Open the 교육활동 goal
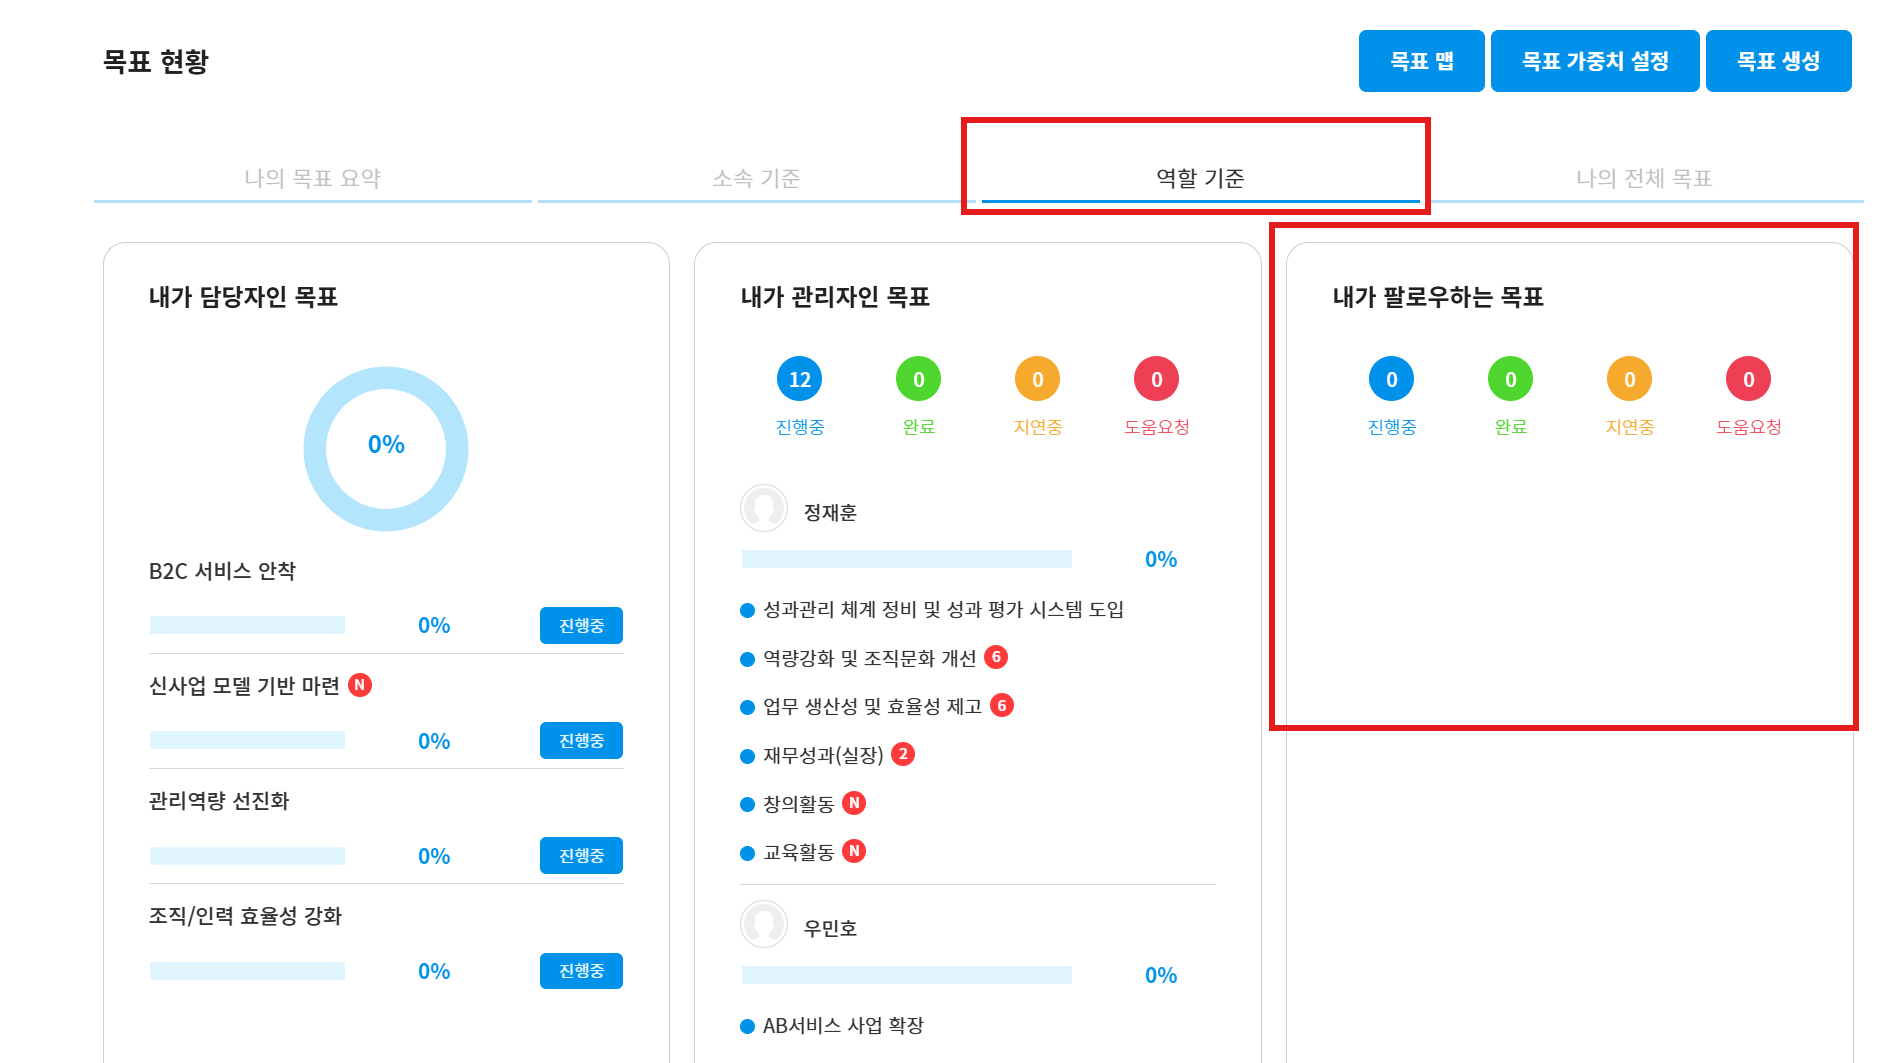Screen dimensions: 1903x1063 [x=798, y=852]
